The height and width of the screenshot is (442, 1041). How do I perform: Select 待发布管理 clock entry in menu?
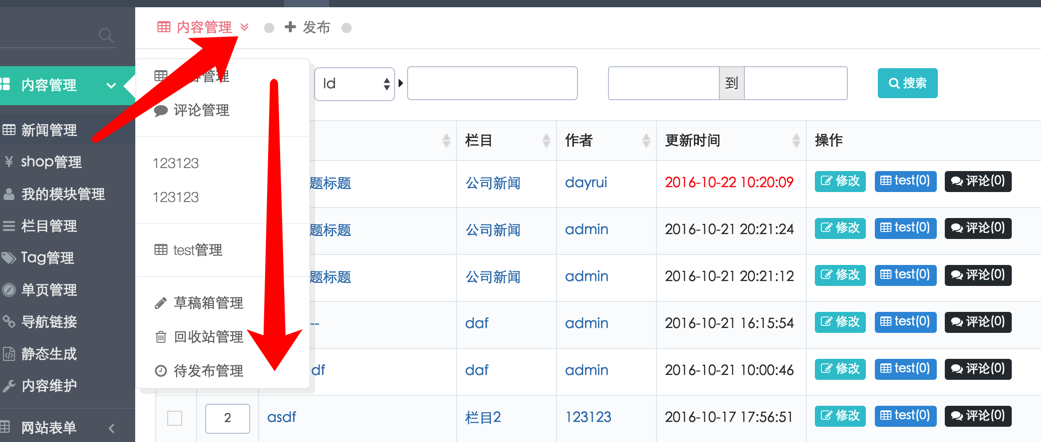pyautogui.click(x=207, y=371)
